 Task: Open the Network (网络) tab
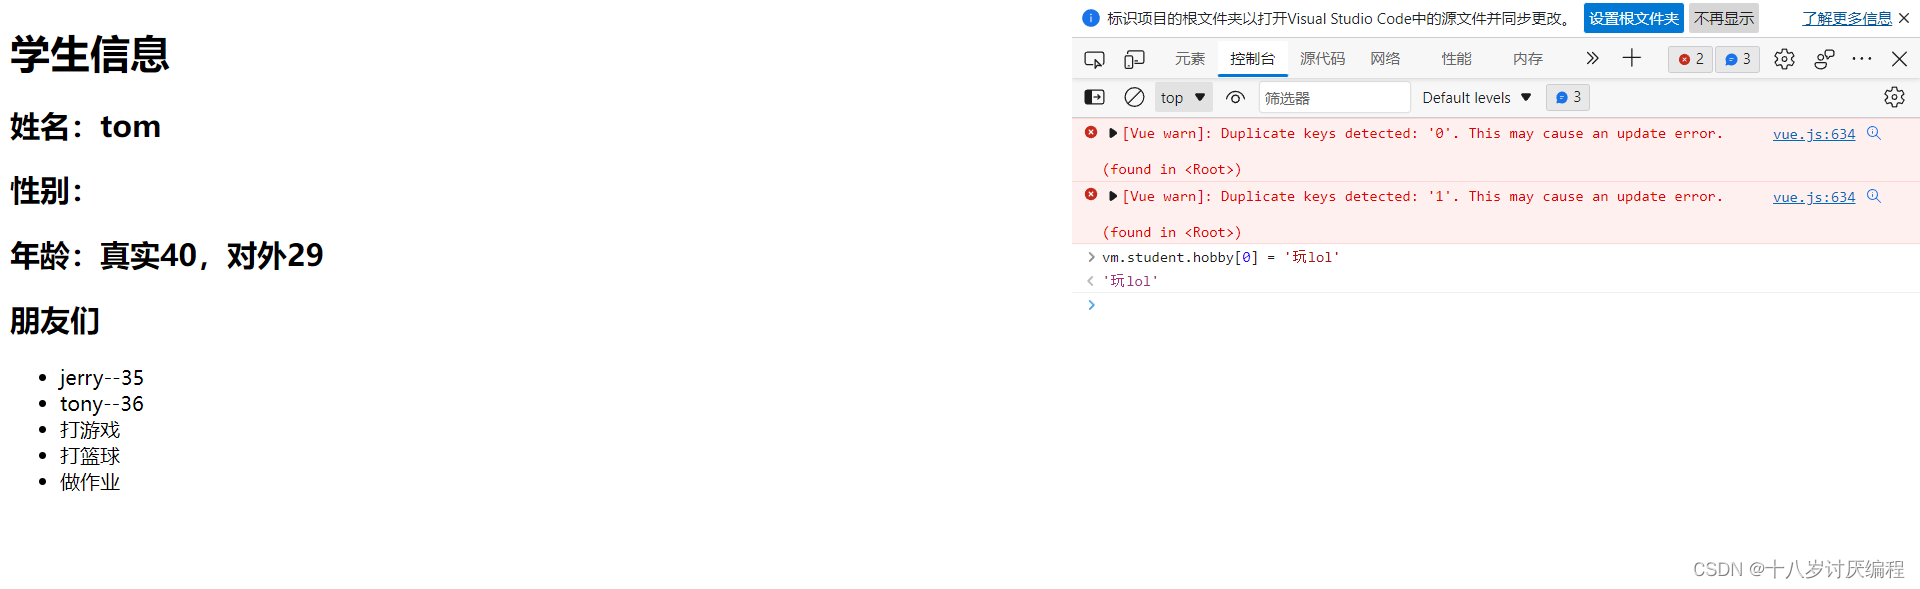coord(1385,59)
